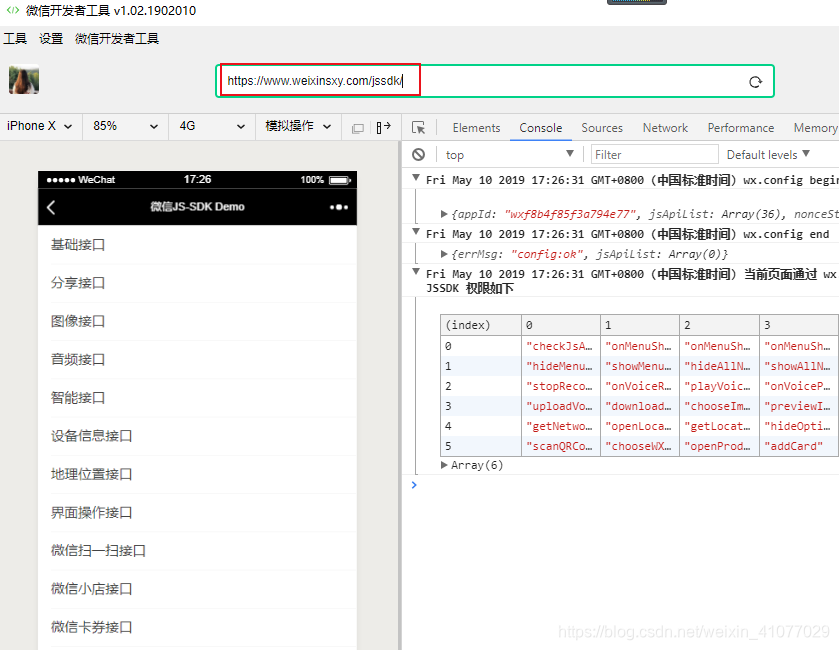The image size is (839, 650).
Task: Click the "openLoca…" table cell
Action: (x=640, y=426)
